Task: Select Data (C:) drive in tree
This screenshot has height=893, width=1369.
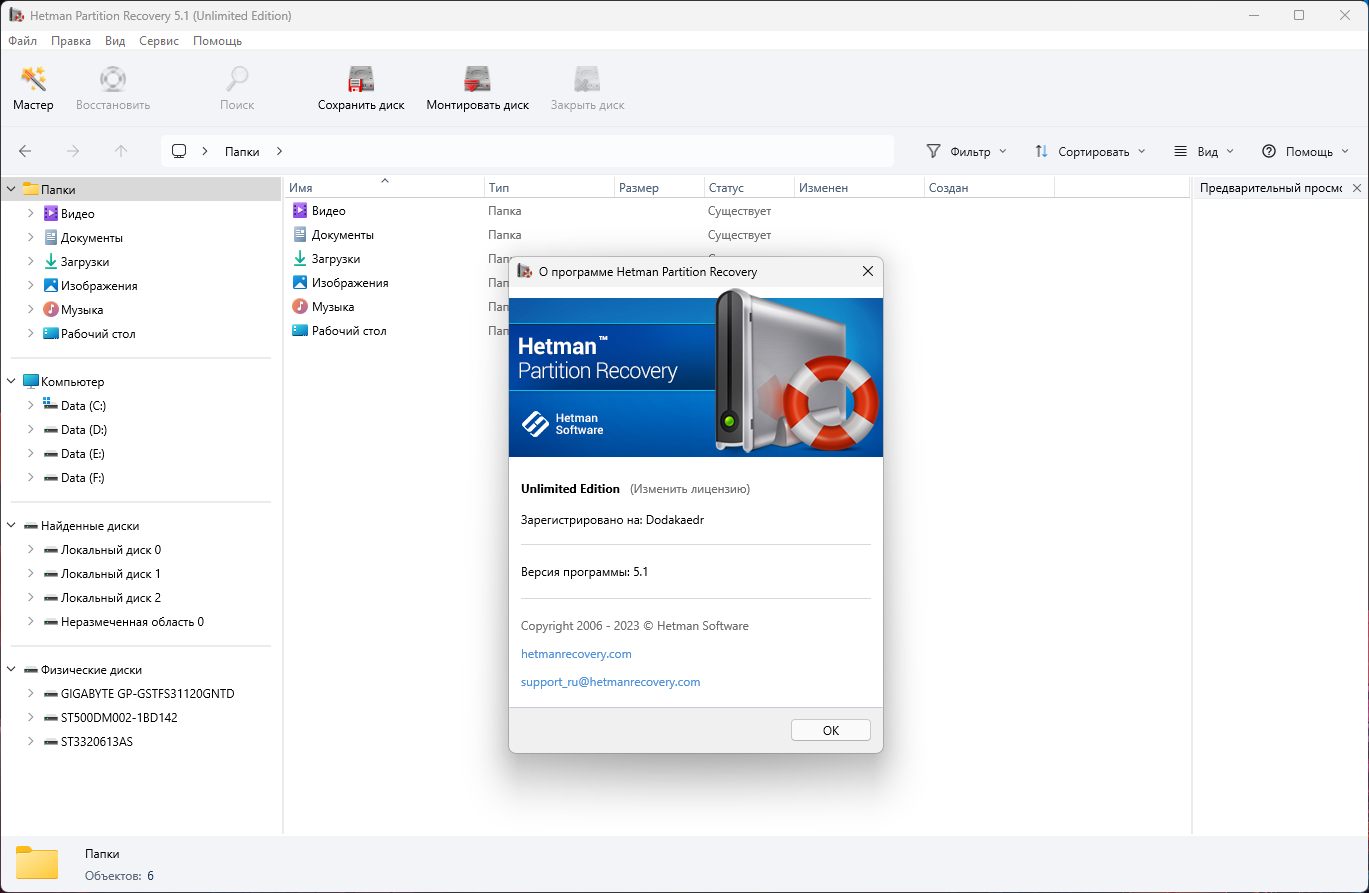Action: [83, 406]
